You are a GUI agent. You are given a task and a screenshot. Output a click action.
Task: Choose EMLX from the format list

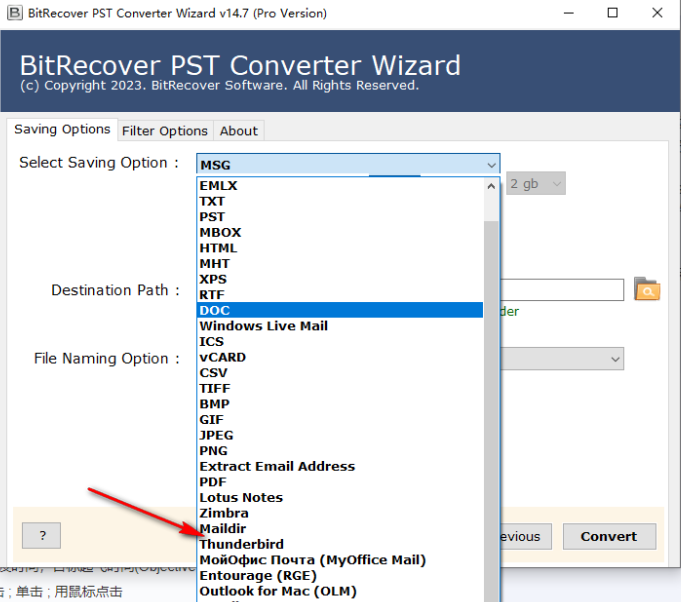(x=340, y=185)
